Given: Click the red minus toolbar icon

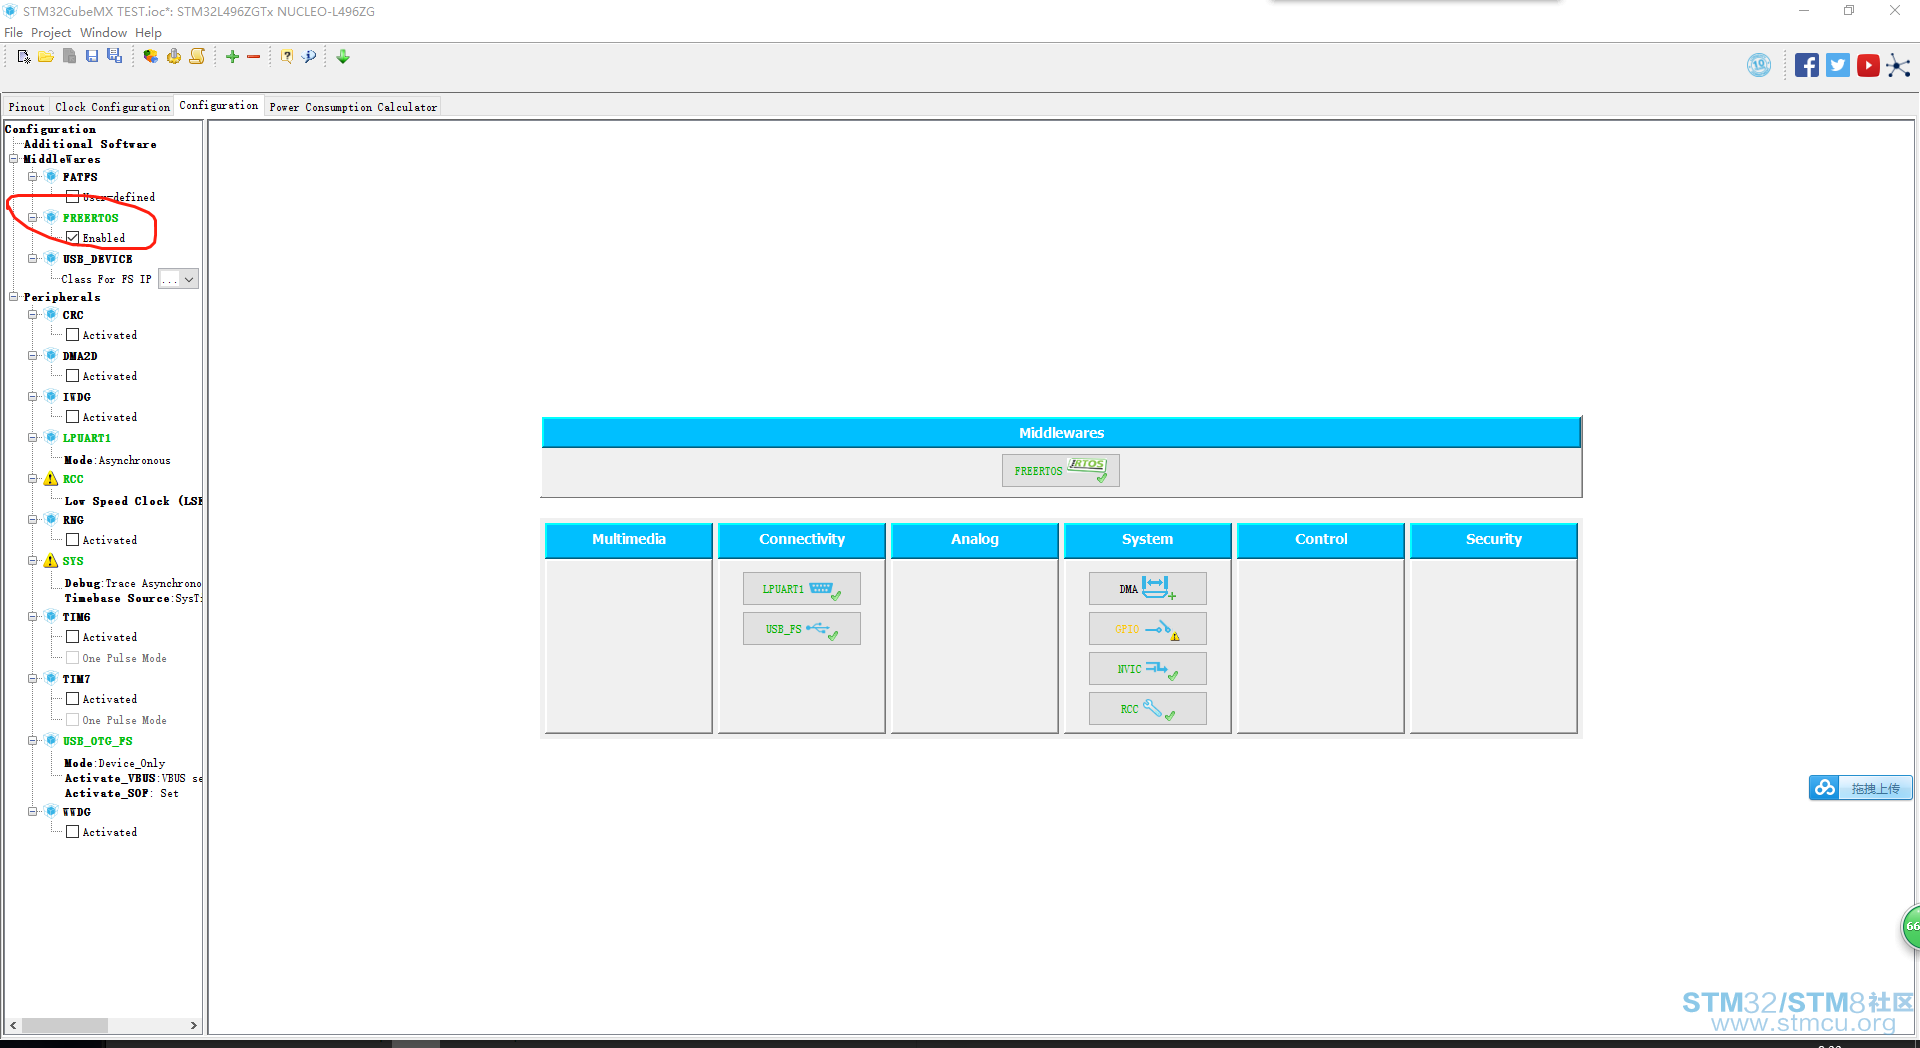Looking at the screenshot, I should tap(254, 57).
